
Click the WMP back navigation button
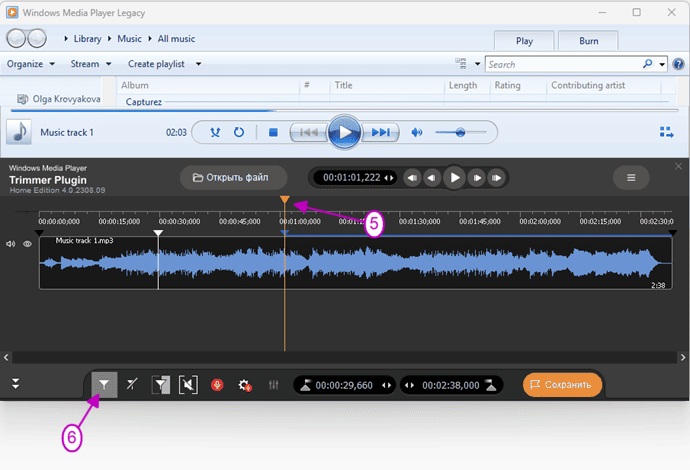tap(16, 39)
